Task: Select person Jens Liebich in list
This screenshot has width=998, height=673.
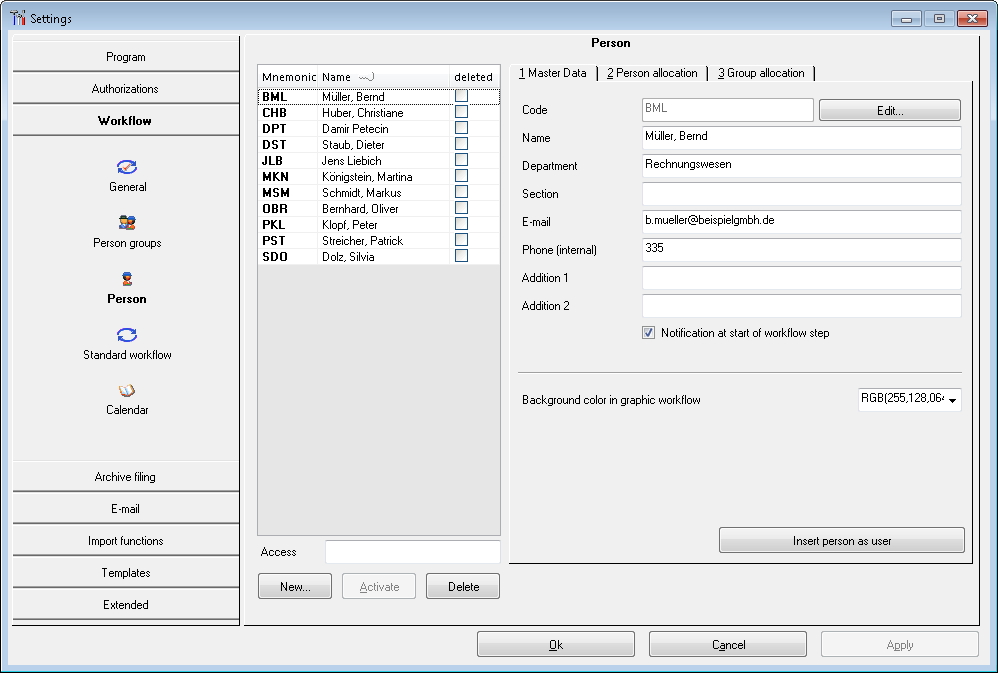Action: point(379,160)
